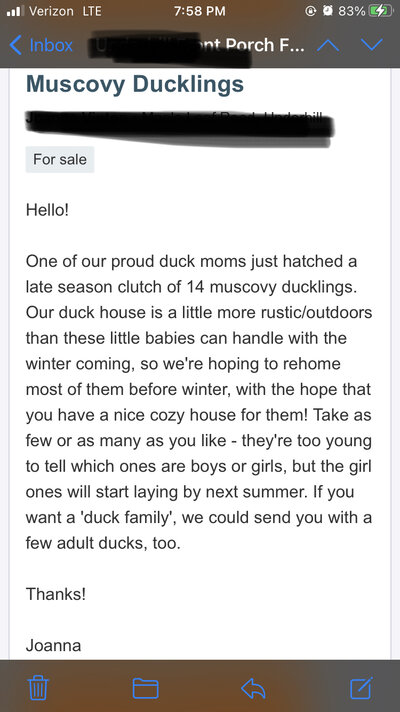Return to Inbox with back chevron
Image resolution: width=400 pixels, height=712 pixels.
(41, 45)
